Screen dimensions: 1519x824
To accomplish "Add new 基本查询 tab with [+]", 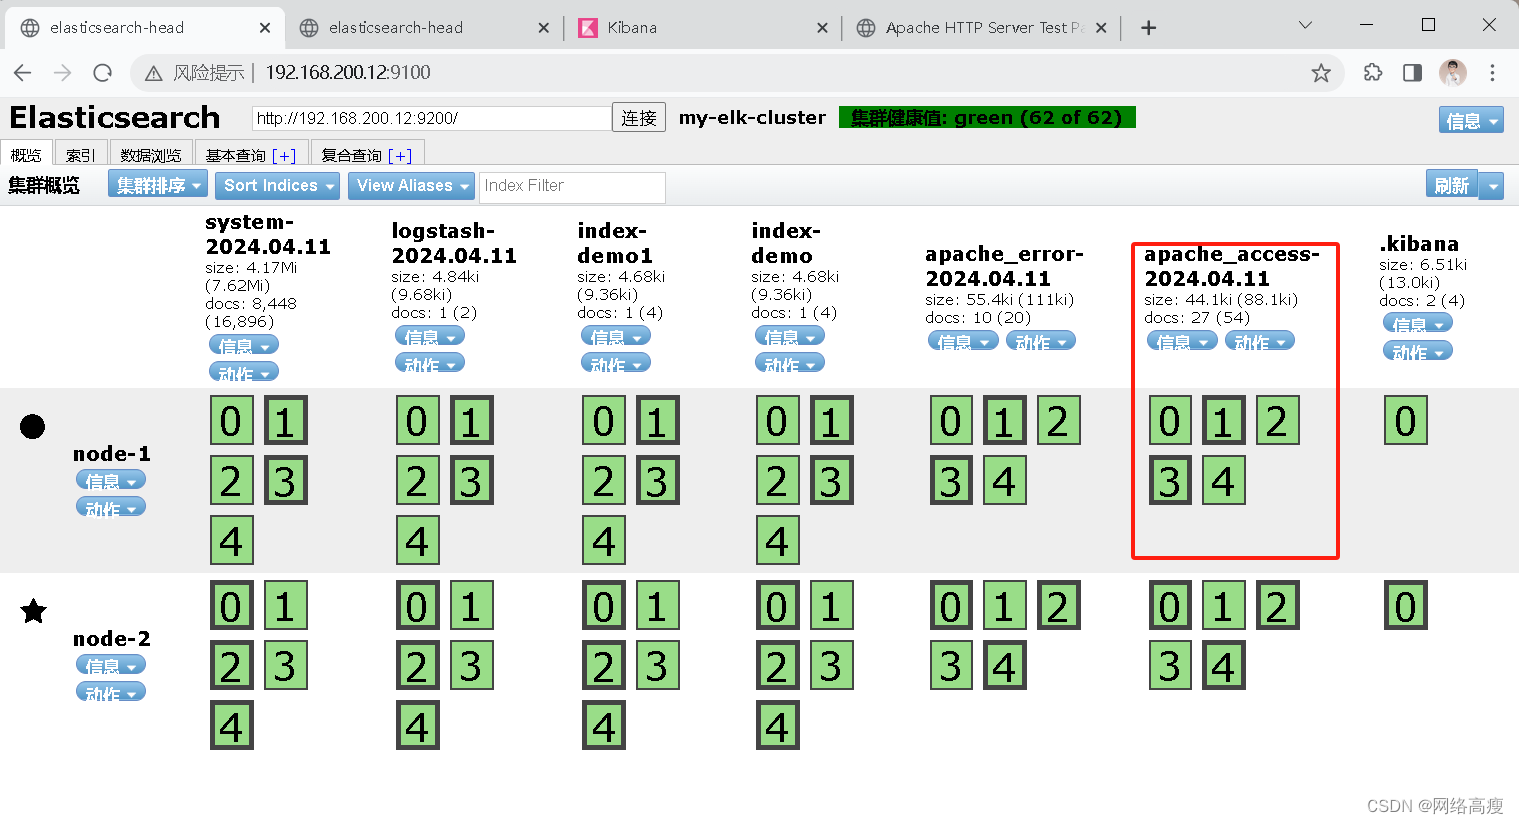I will click(x=286, y=156).
